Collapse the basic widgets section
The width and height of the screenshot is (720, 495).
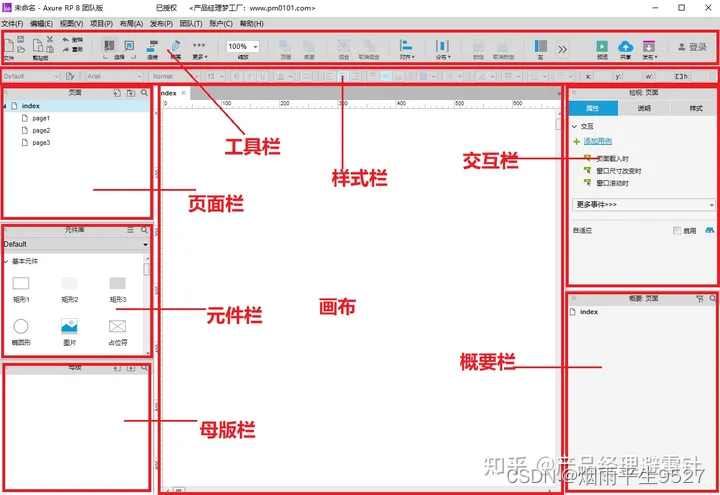tap(6, 261)
